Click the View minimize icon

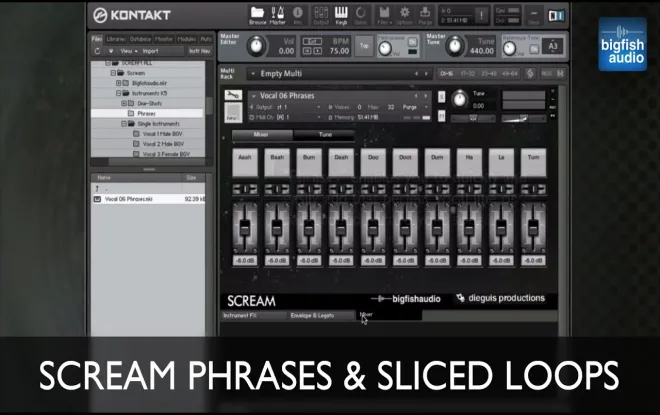(x=534, y=16)
